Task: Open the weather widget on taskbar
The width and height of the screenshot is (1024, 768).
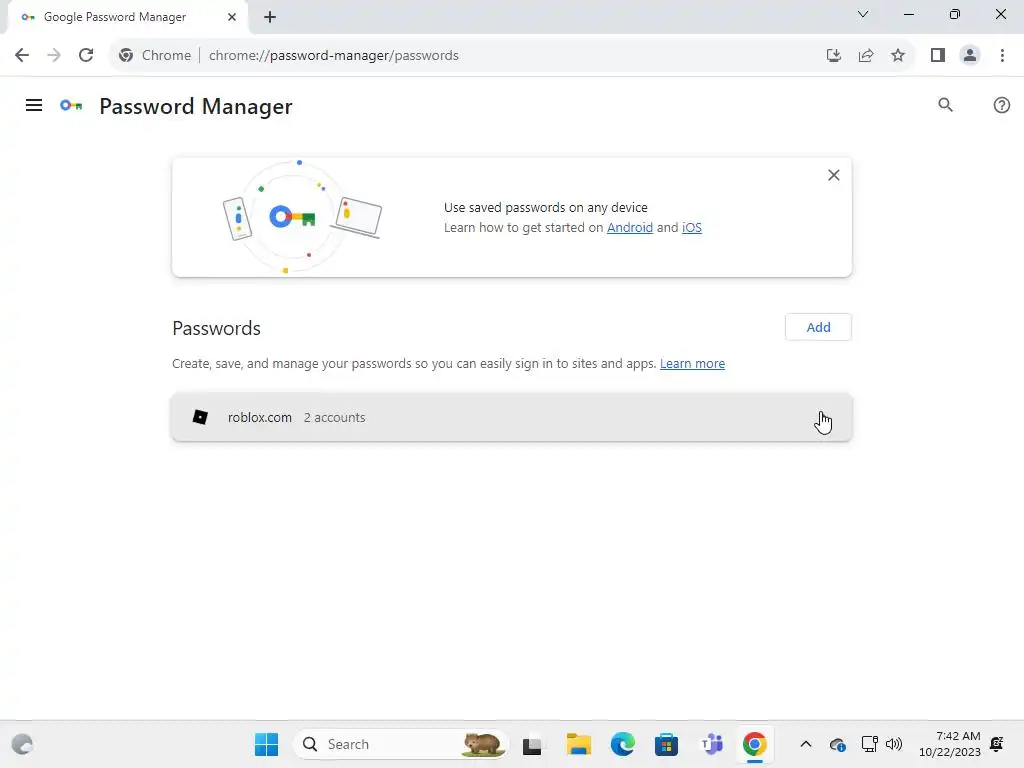Action: (x=22, y=744)
